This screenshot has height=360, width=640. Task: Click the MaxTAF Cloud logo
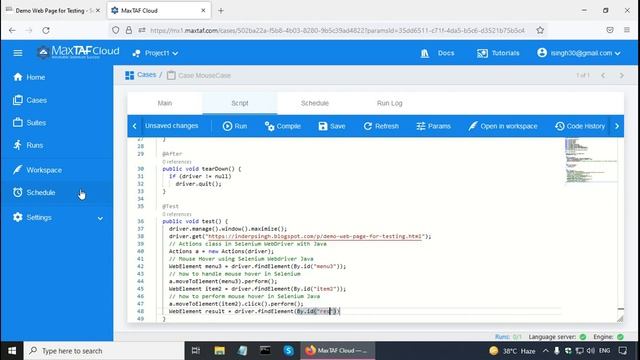[78, 52]
